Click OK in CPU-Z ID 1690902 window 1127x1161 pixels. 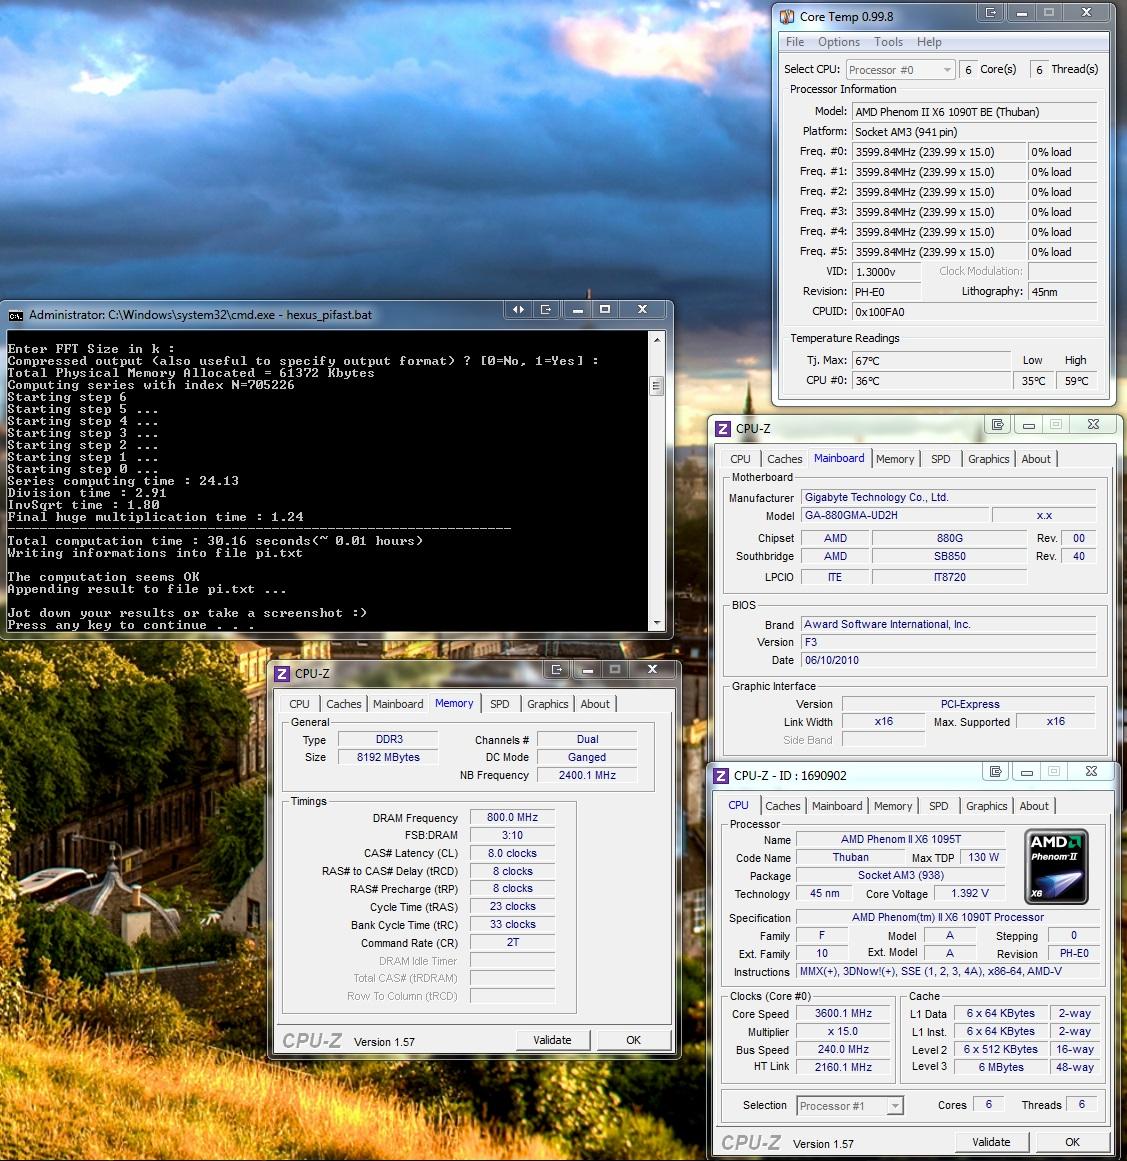click(x=1072, y=1142)
